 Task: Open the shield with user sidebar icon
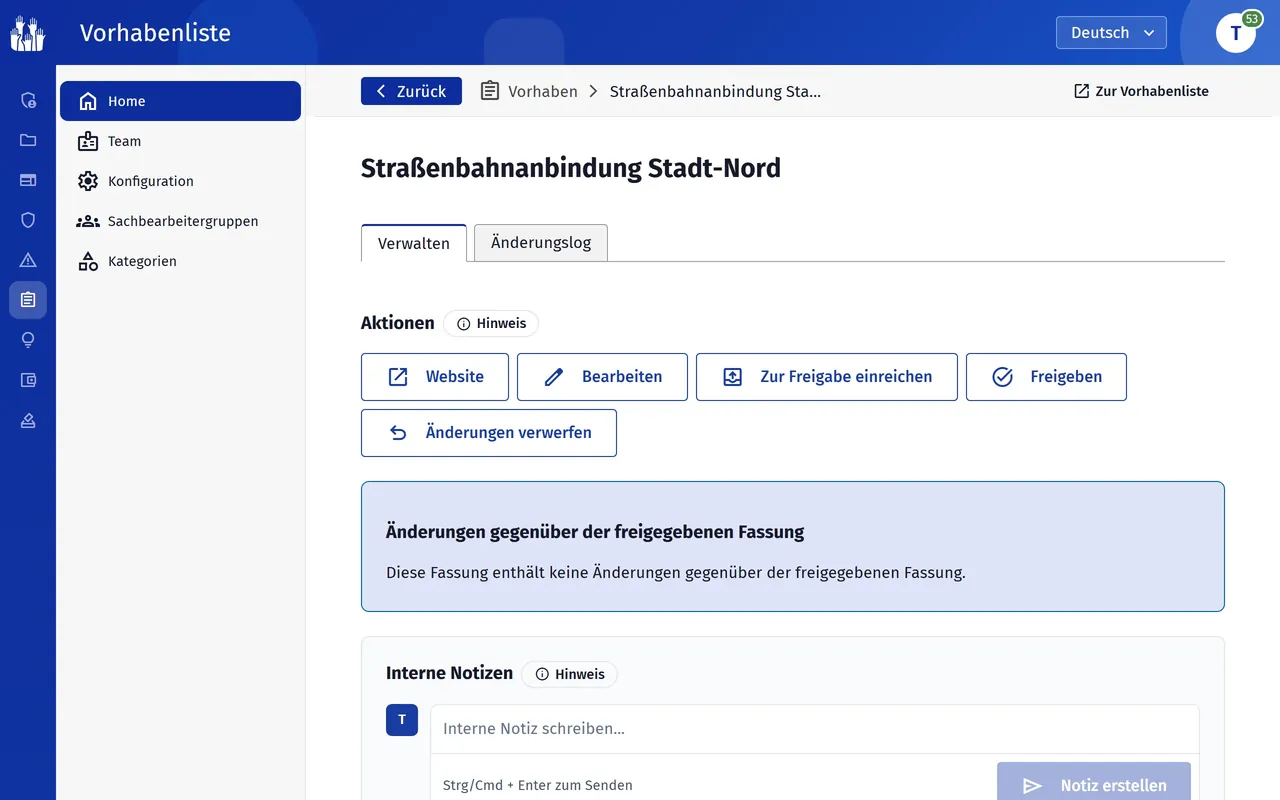[28, 100]
